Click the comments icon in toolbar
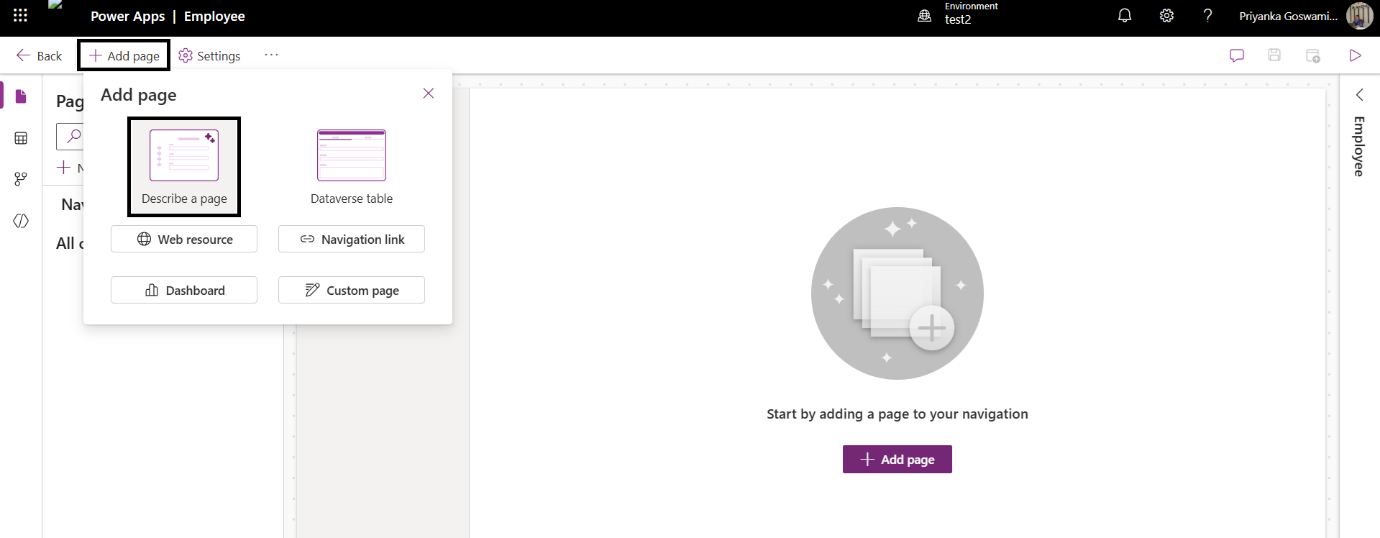 coord(1237,56)
